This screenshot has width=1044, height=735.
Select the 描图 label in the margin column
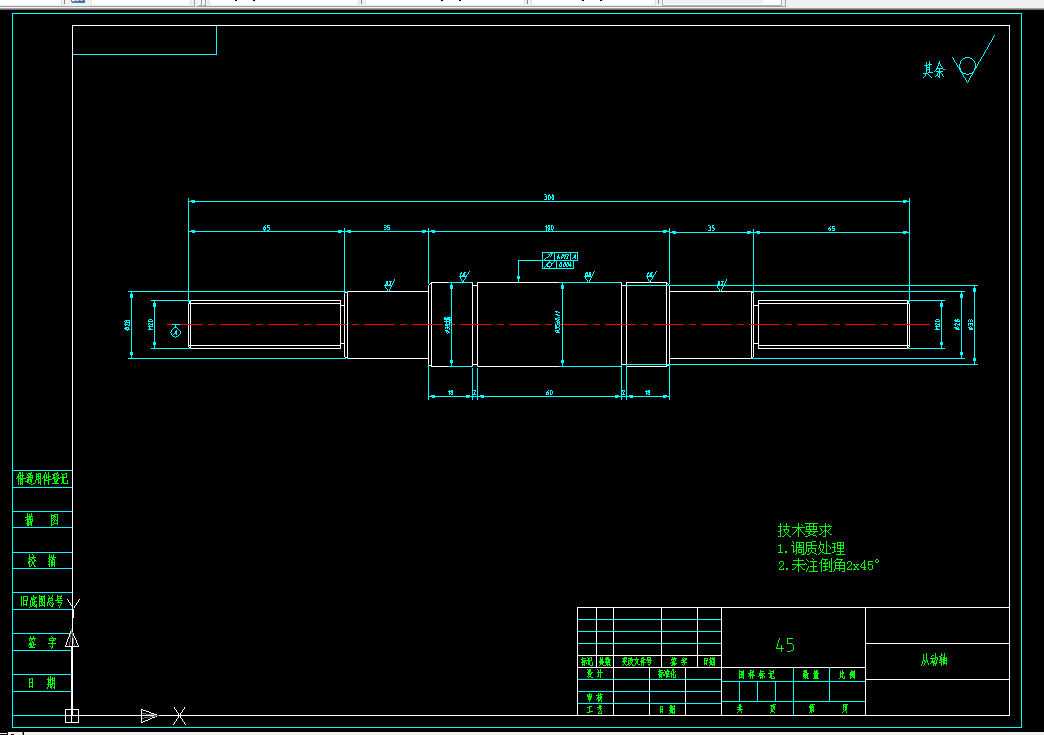coord(42,520)
